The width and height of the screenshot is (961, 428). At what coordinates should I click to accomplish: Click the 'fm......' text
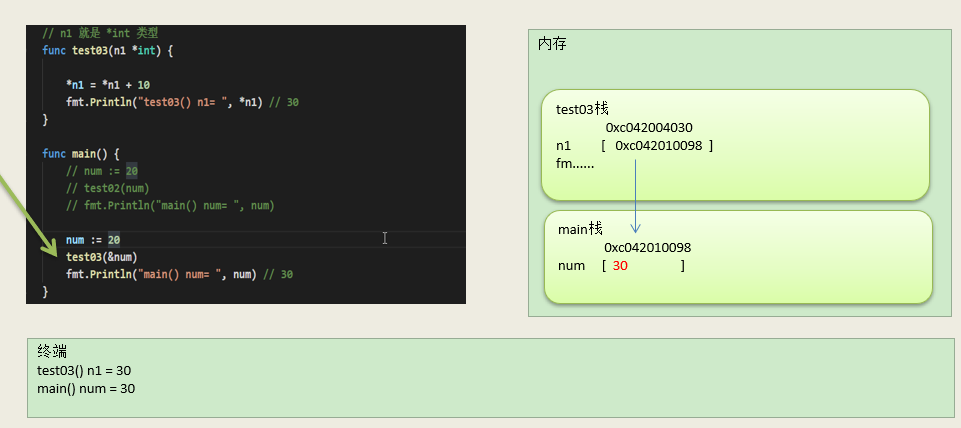[575, 164]
